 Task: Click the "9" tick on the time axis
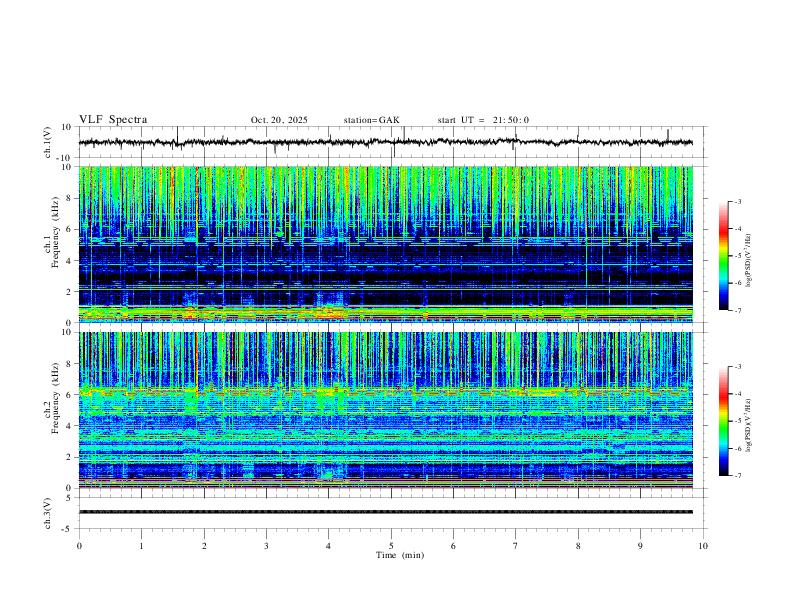coord(640,546)
